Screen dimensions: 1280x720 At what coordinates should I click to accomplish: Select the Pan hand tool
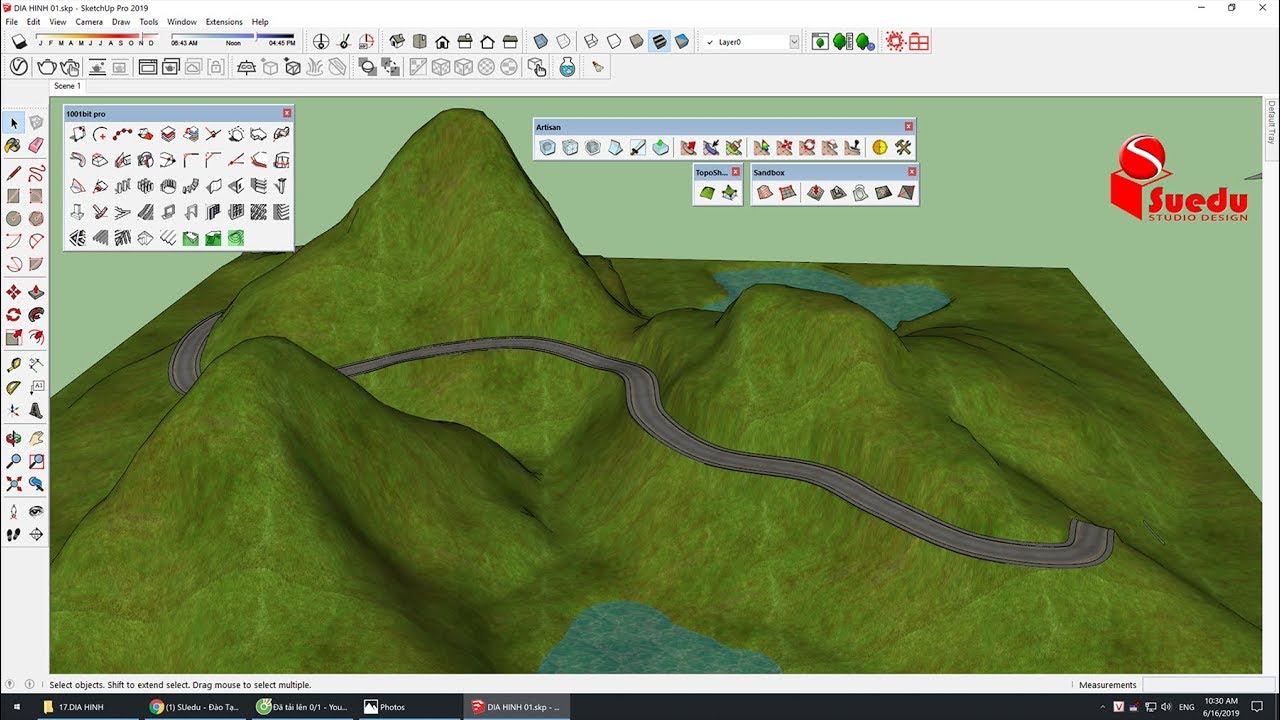36,438
